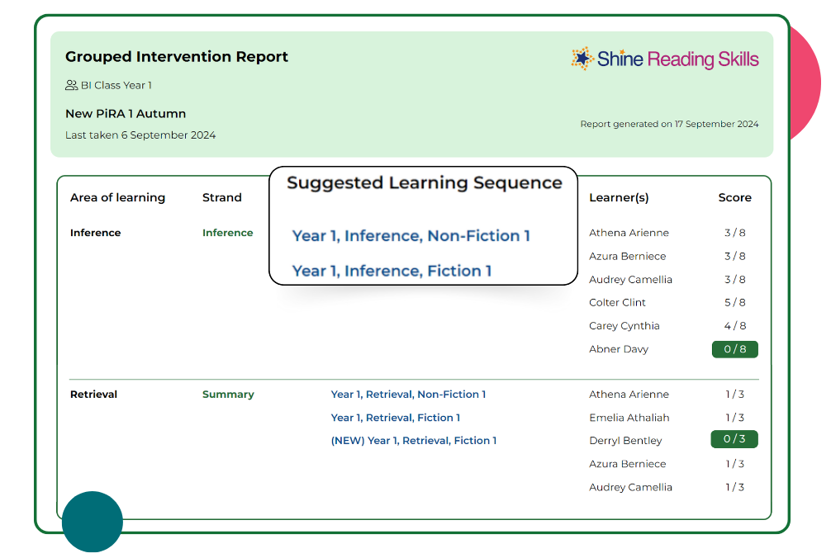Click the Learner(s) column header
Viewport: 830px width, 558px height.
point(619,198)
